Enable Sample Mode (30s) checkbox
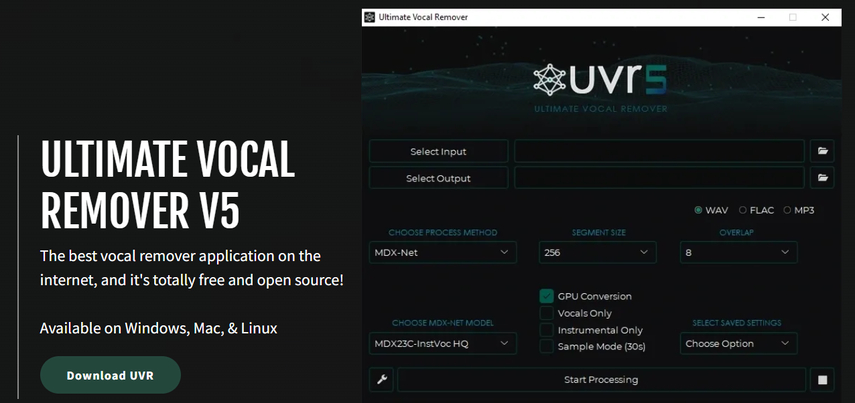Image resolution: width=855 pixels, height=403 pixels. (x=546, y=346)
